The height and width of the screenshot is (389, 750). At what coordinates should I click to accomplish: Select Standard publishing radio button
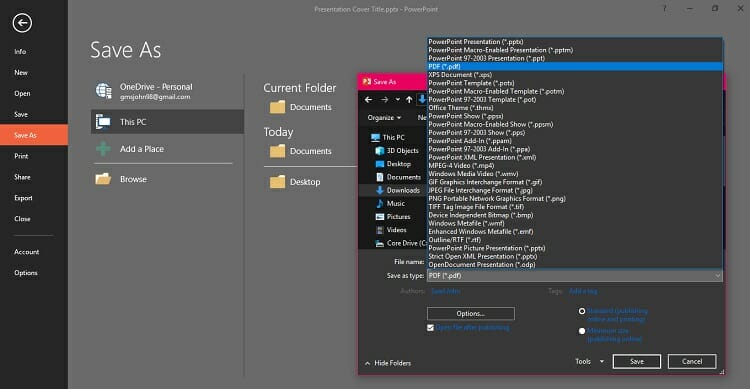[x=582, y=311]
